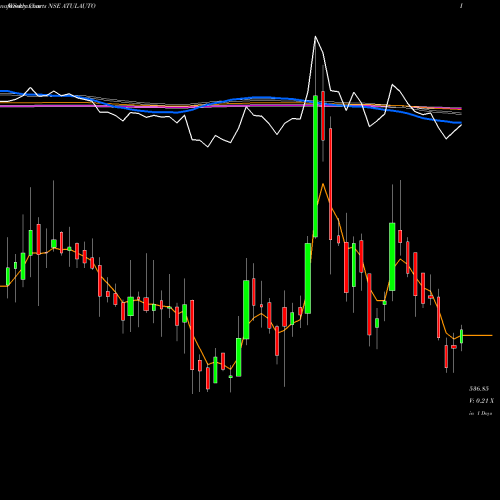Viewport: 500px width, 500px height.
Task: Click the price value 536.85
Action: [479, 388]
